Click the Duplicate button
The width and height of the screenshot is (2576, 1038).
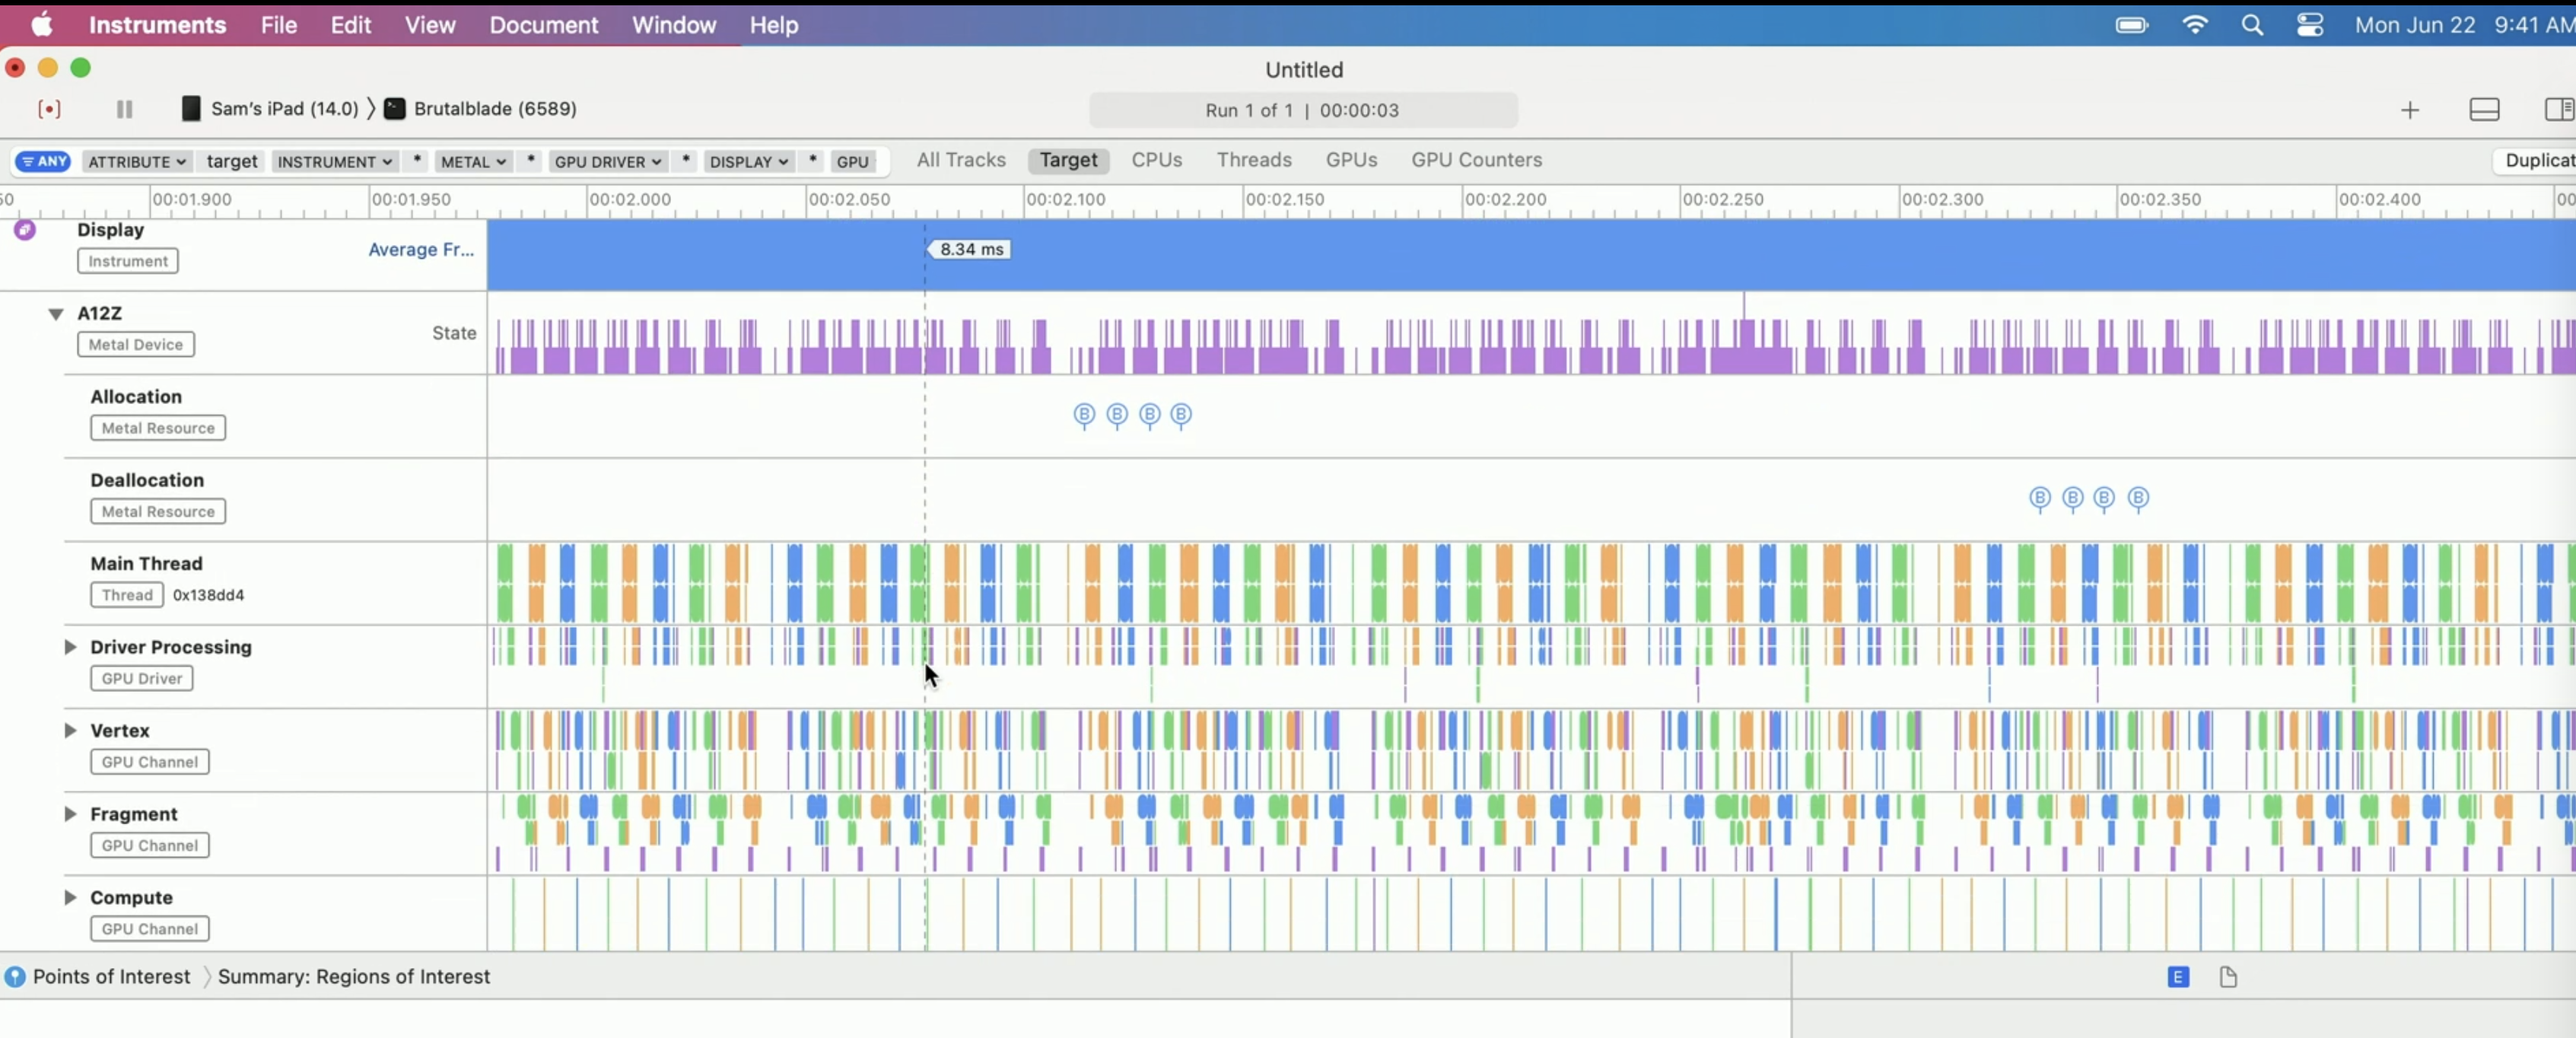pyautogui.click(x=2536, y=160)
